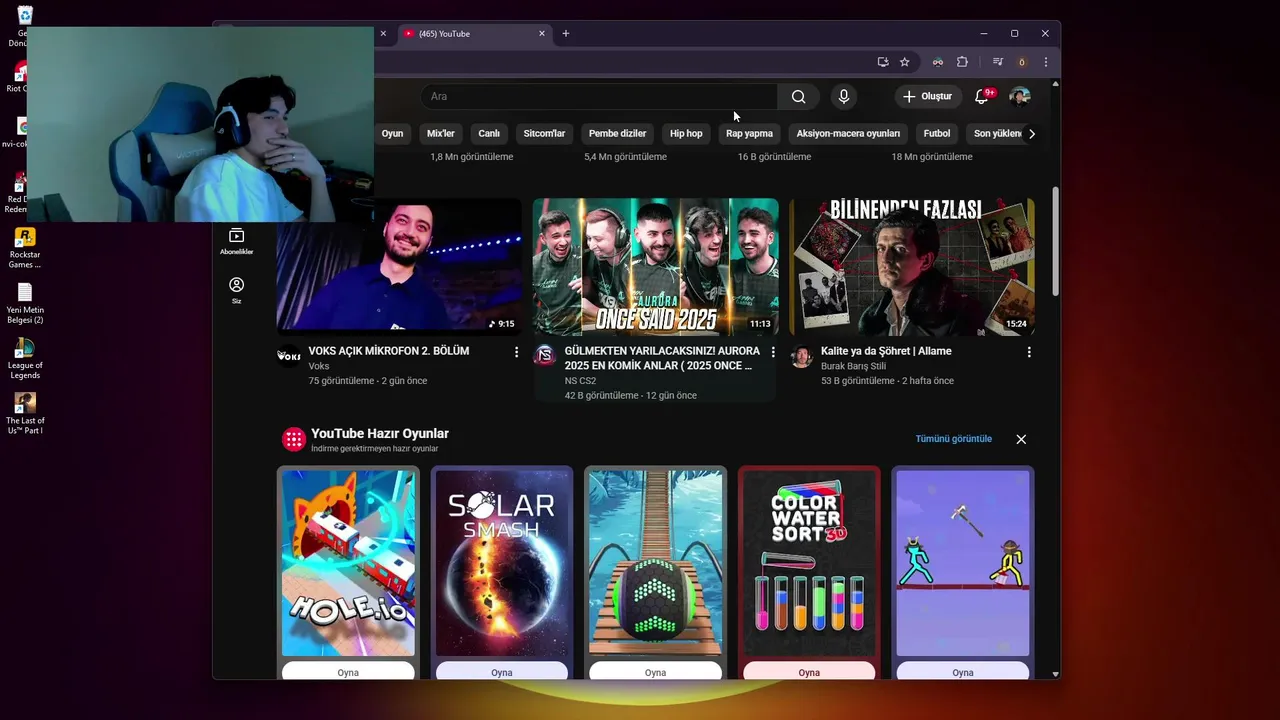Image resolution: width=1280 pixels, height=720 pixels.
Task: Open the stickman fighting game card
Action: pyautogui.click(x=963, y=563)
